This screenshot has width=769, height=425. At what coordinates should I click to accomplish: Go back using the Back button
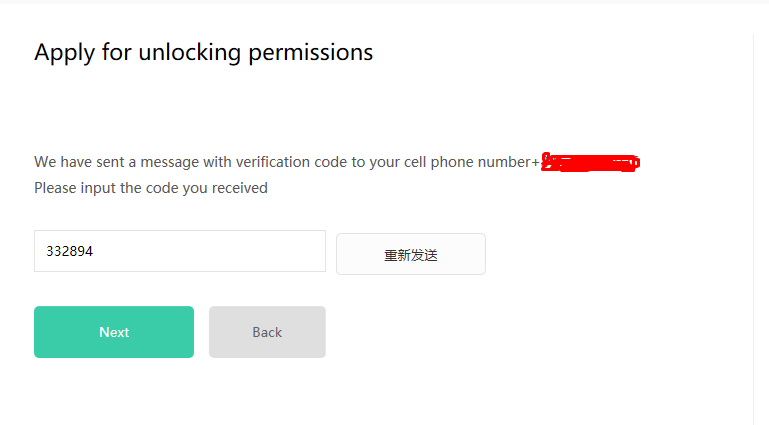click(267, 332)
